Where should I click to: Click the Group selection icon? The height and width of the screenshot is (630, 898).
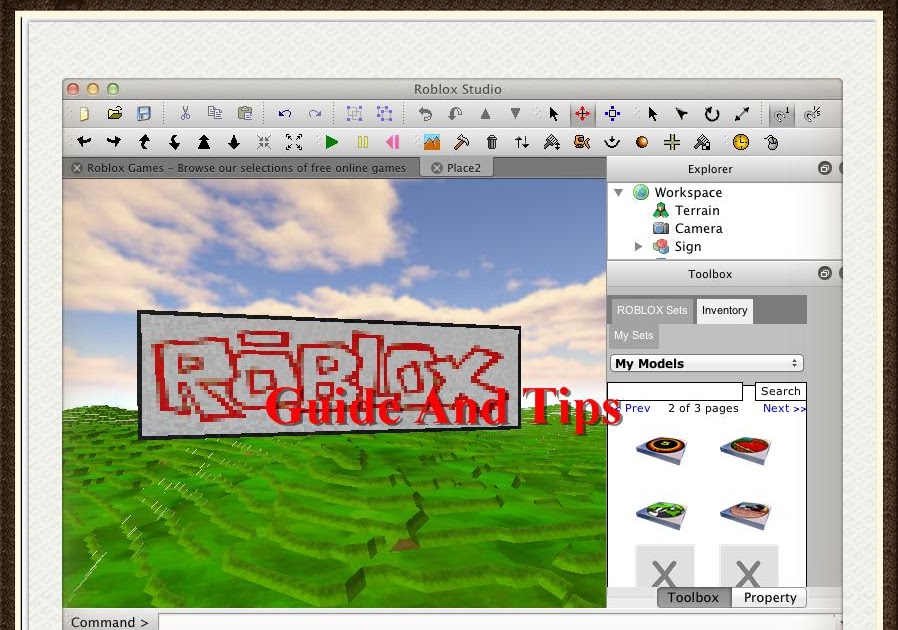(x=355, y=113)
